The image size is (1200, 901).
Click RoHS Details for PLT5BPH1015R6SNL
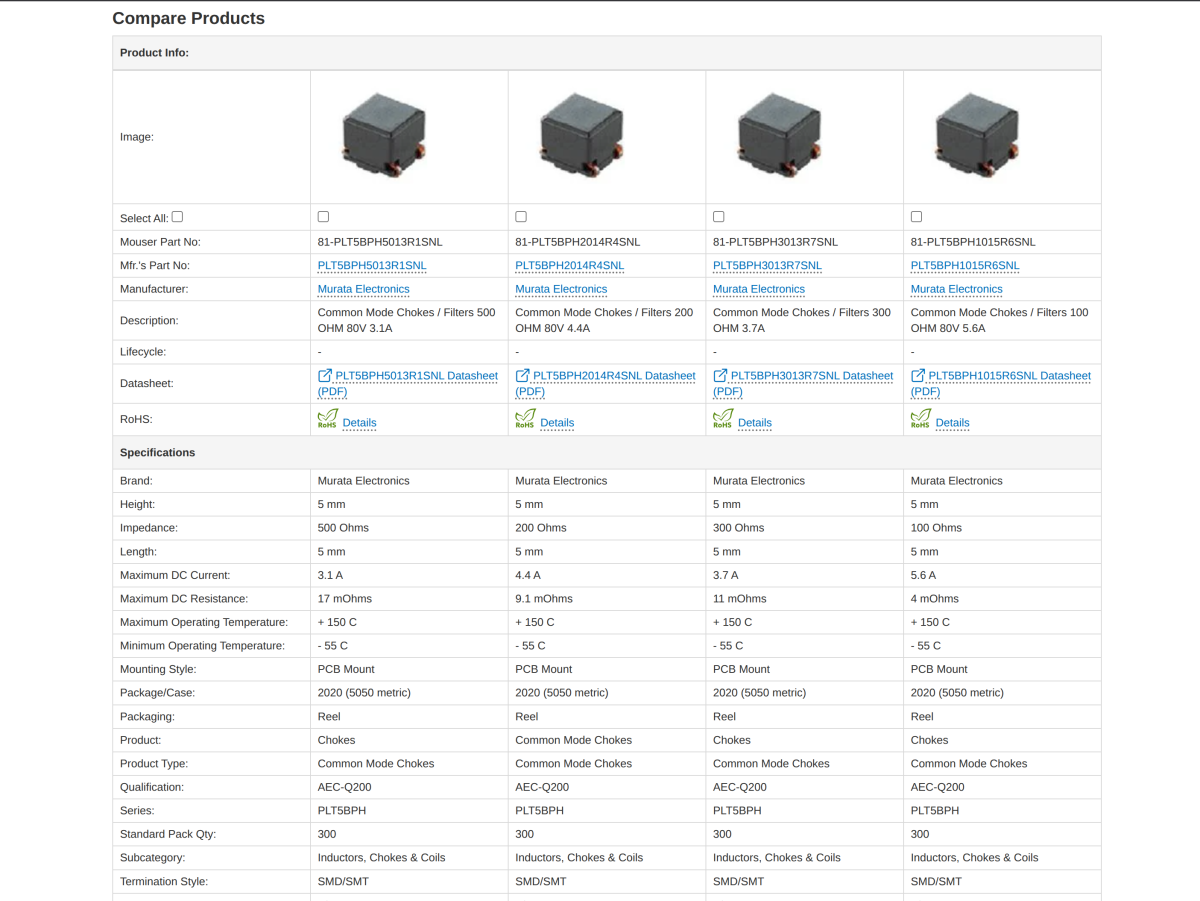[953, 423]
